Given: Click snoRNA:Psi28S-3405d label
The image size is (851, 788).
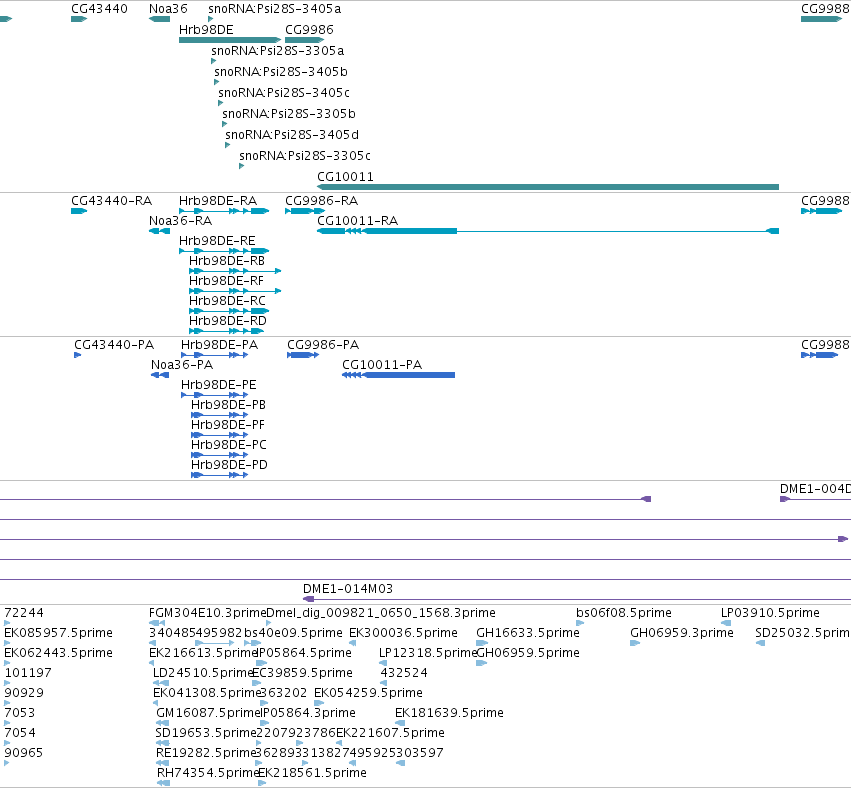Looking at the screenshot, I should click(x=292, y=135).
